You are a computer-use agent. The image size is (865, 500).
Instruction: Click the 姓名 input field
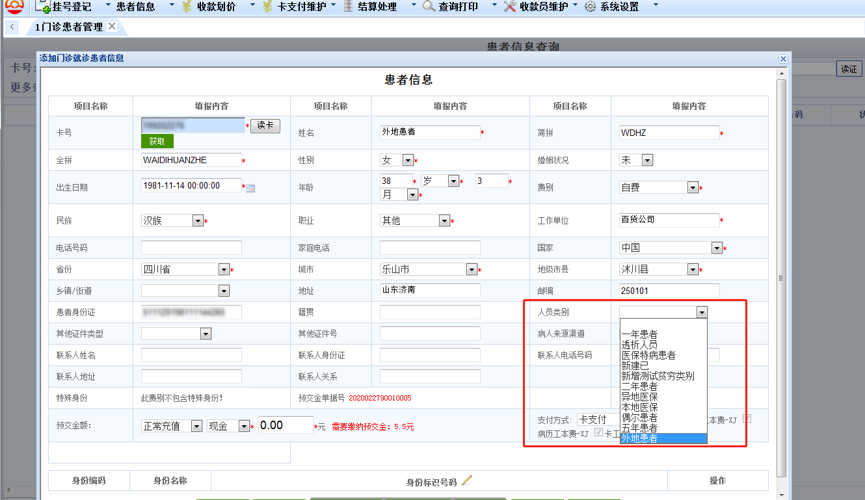[x=430, y=132]
